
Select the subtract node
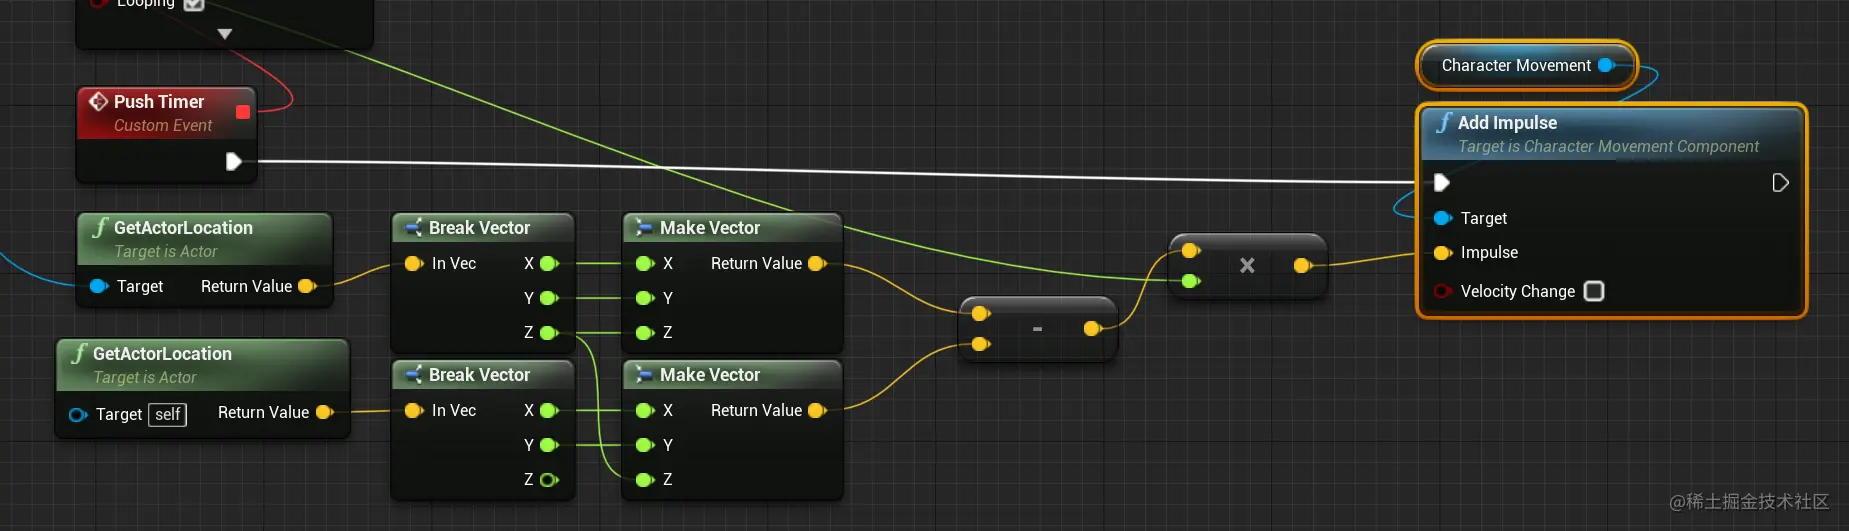[1037, 328]
